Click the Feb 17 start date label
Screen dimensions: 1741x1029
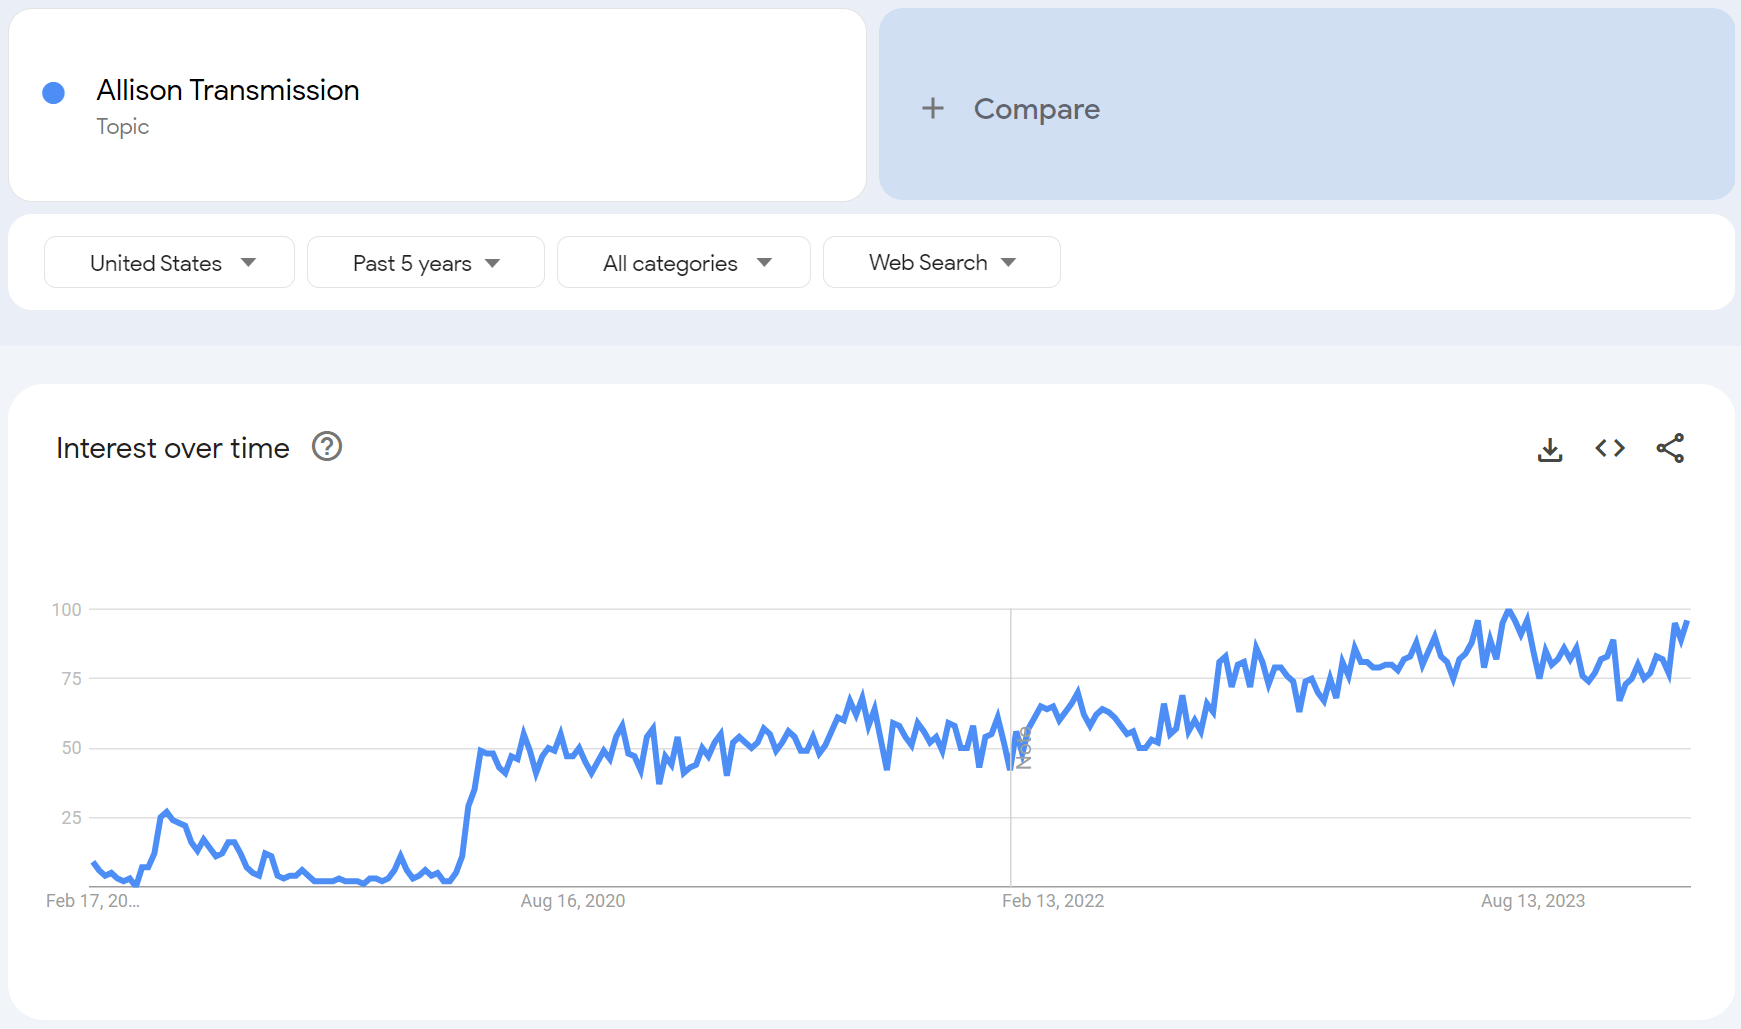(x=92, y=901)
